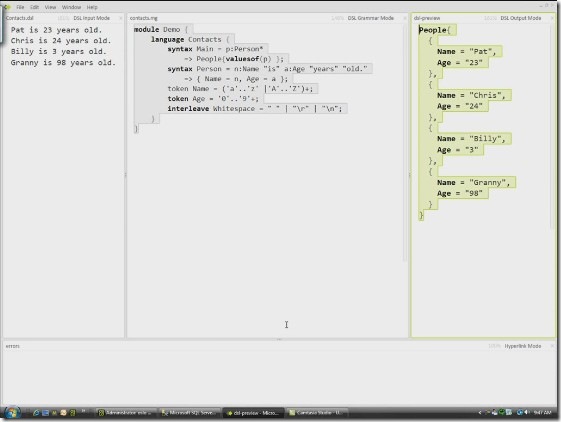This screenshot has height=422, width=561.
Task: Click zoom percentage in contacts.mg pane
Action: coord(337,18)
